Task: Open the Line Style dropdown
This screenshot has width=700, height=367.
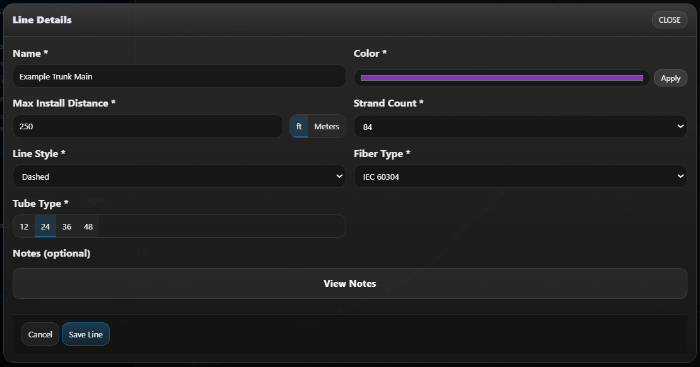Action: (x=179, y=176)
